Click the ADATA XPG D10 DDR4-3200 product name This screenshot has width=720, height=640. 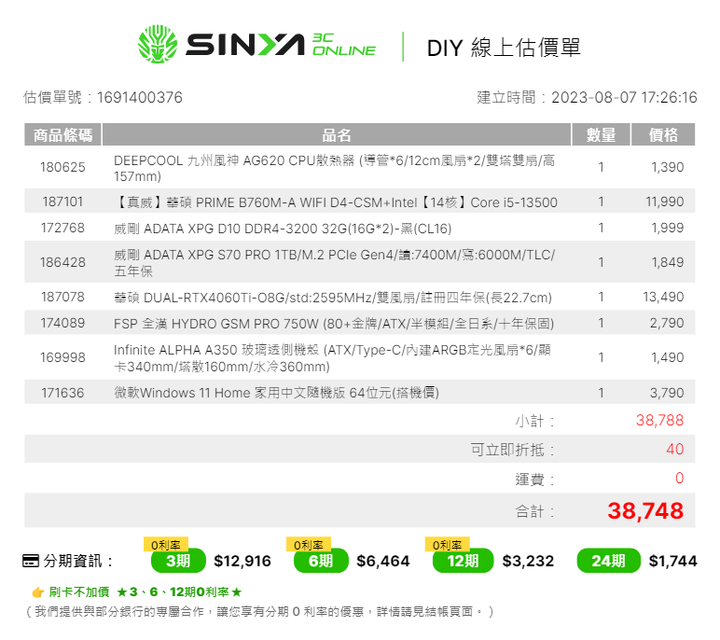(283, 228)
